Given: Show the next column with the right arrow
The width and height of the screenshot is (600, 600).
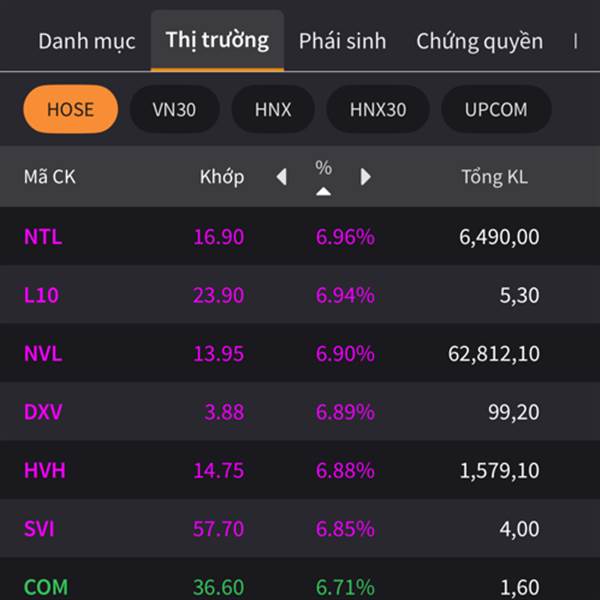Looking at the screenshot, I should 365,177.
